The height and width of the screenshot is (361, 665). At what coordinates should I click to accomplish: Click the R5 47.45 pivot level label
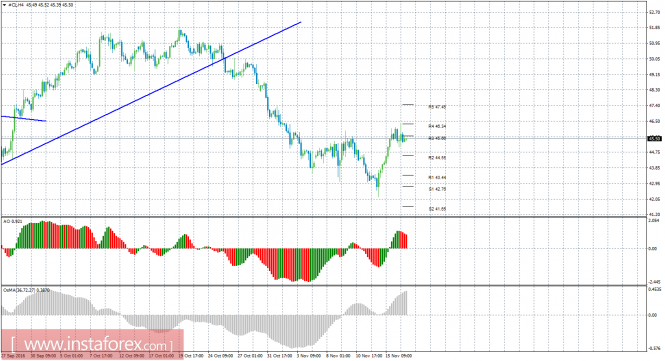(x=437, y=107)
